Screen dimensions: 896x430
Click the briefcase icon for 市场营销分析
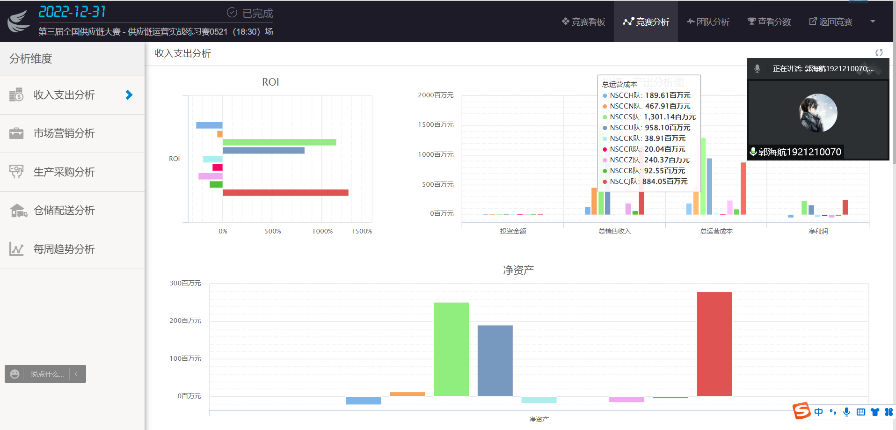17,133
